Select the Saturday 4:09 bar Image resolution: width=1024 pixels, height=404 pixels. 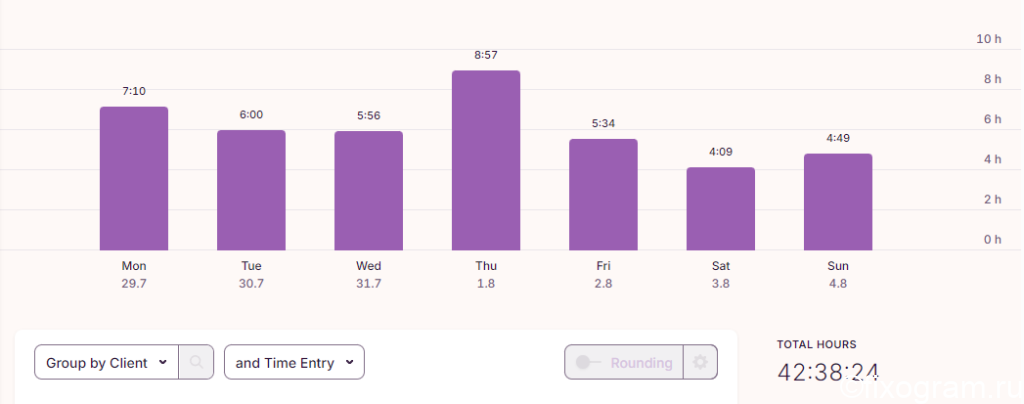pyautogui.click(x=721, y=209)
